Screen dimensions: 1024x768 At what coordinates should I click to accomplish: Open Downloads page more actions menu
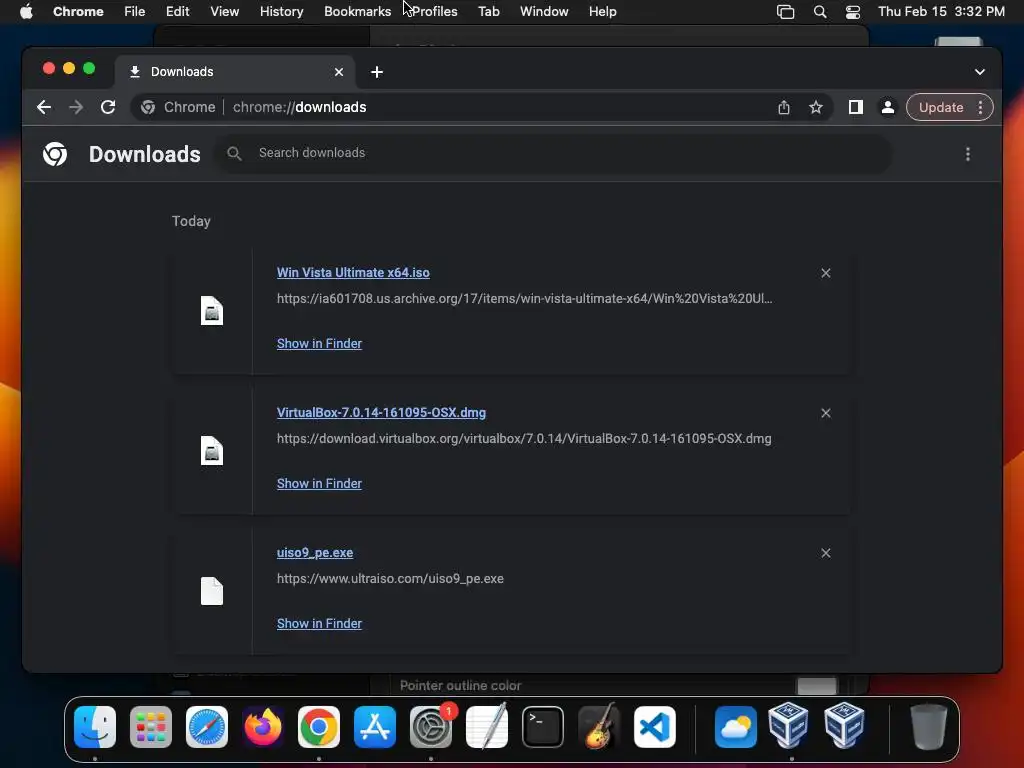[968, 154]
